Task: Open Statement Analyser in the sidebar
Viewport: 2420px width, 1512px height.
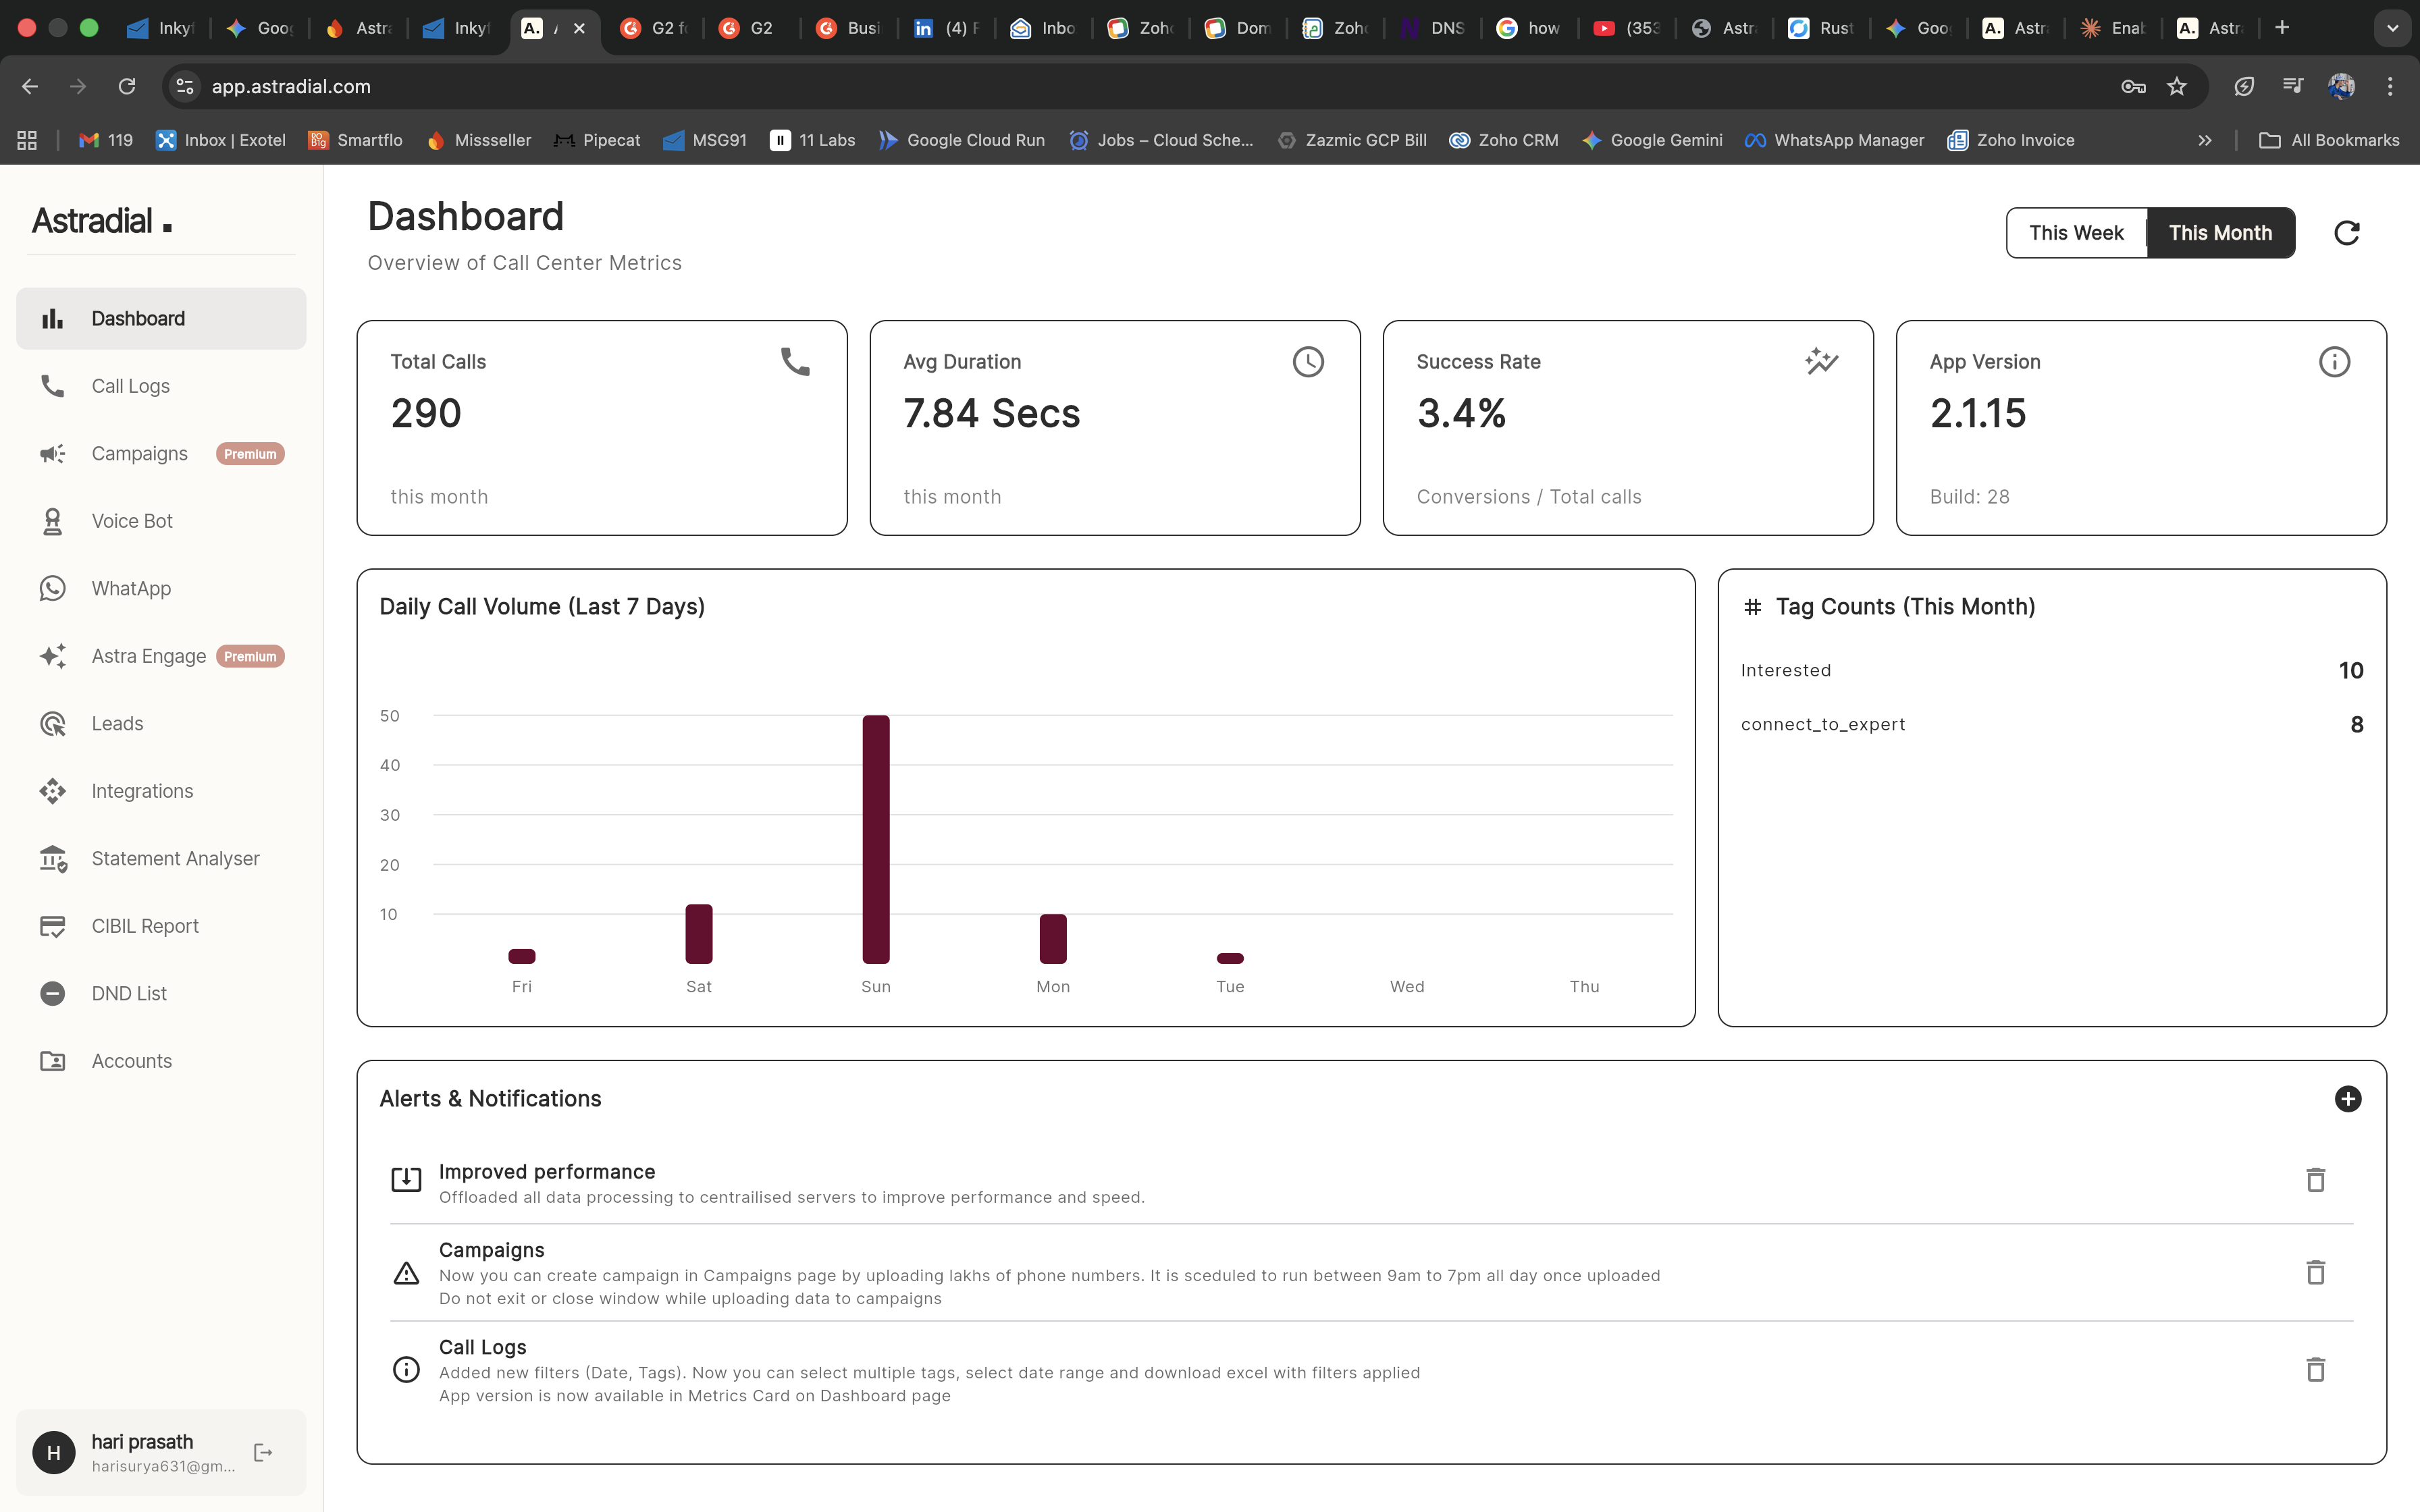Action: pyautogui.click(x=175, y=858)
